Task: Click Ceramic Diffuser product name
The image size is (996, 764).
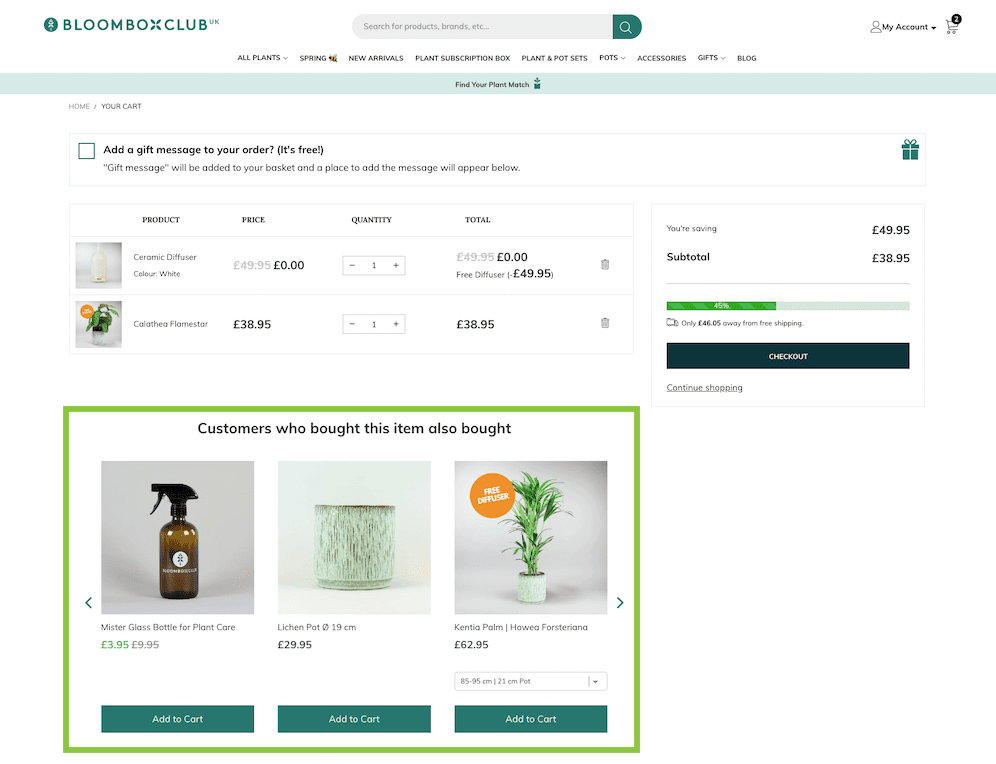Action: click(165, 257)
